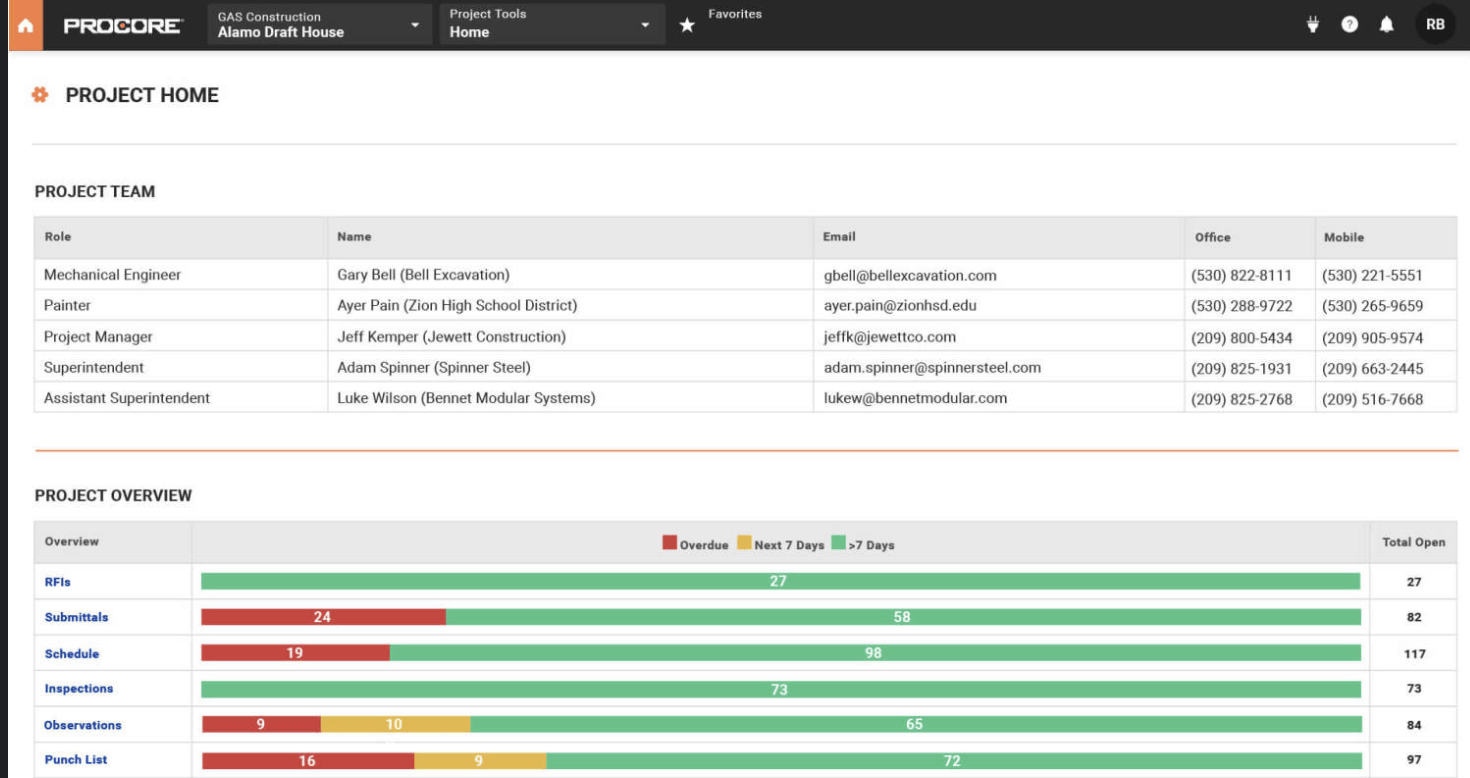This screenshot has width=1470, height=778.
Task: Open the Observations tool
Action: click(x=82, y=724)
